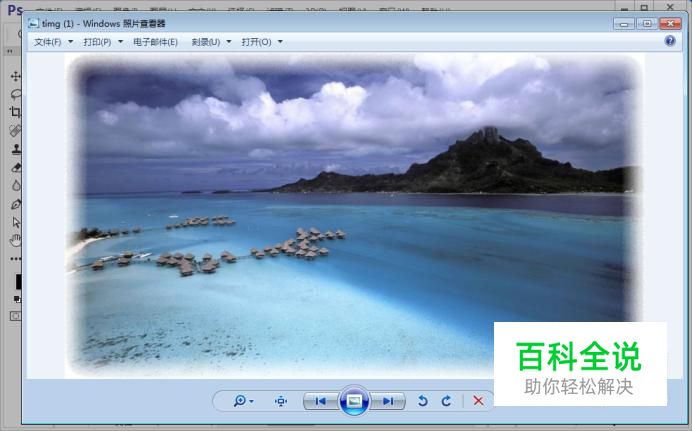Select the Crop tool in Photoshop

pyautogui.click(x=15, y=112)
